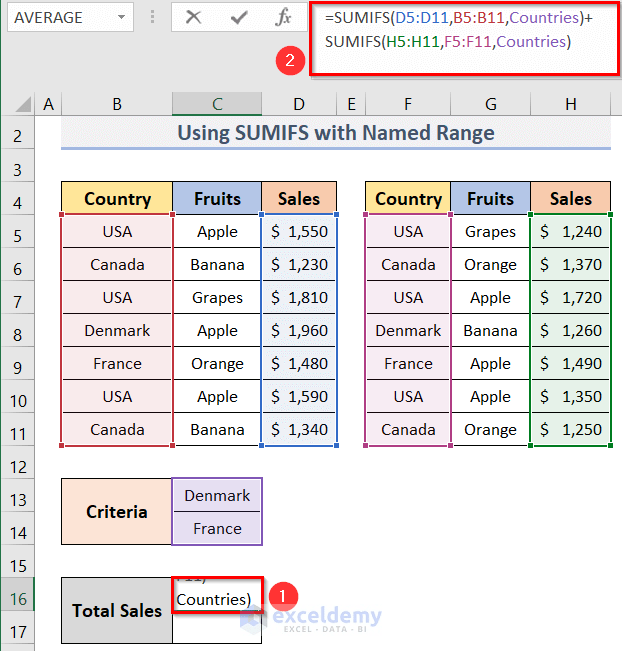The width and height of the screenshot is (622, 651).
Task: Click Denmark in right table Country column
Action: click(x=408, y=330)
